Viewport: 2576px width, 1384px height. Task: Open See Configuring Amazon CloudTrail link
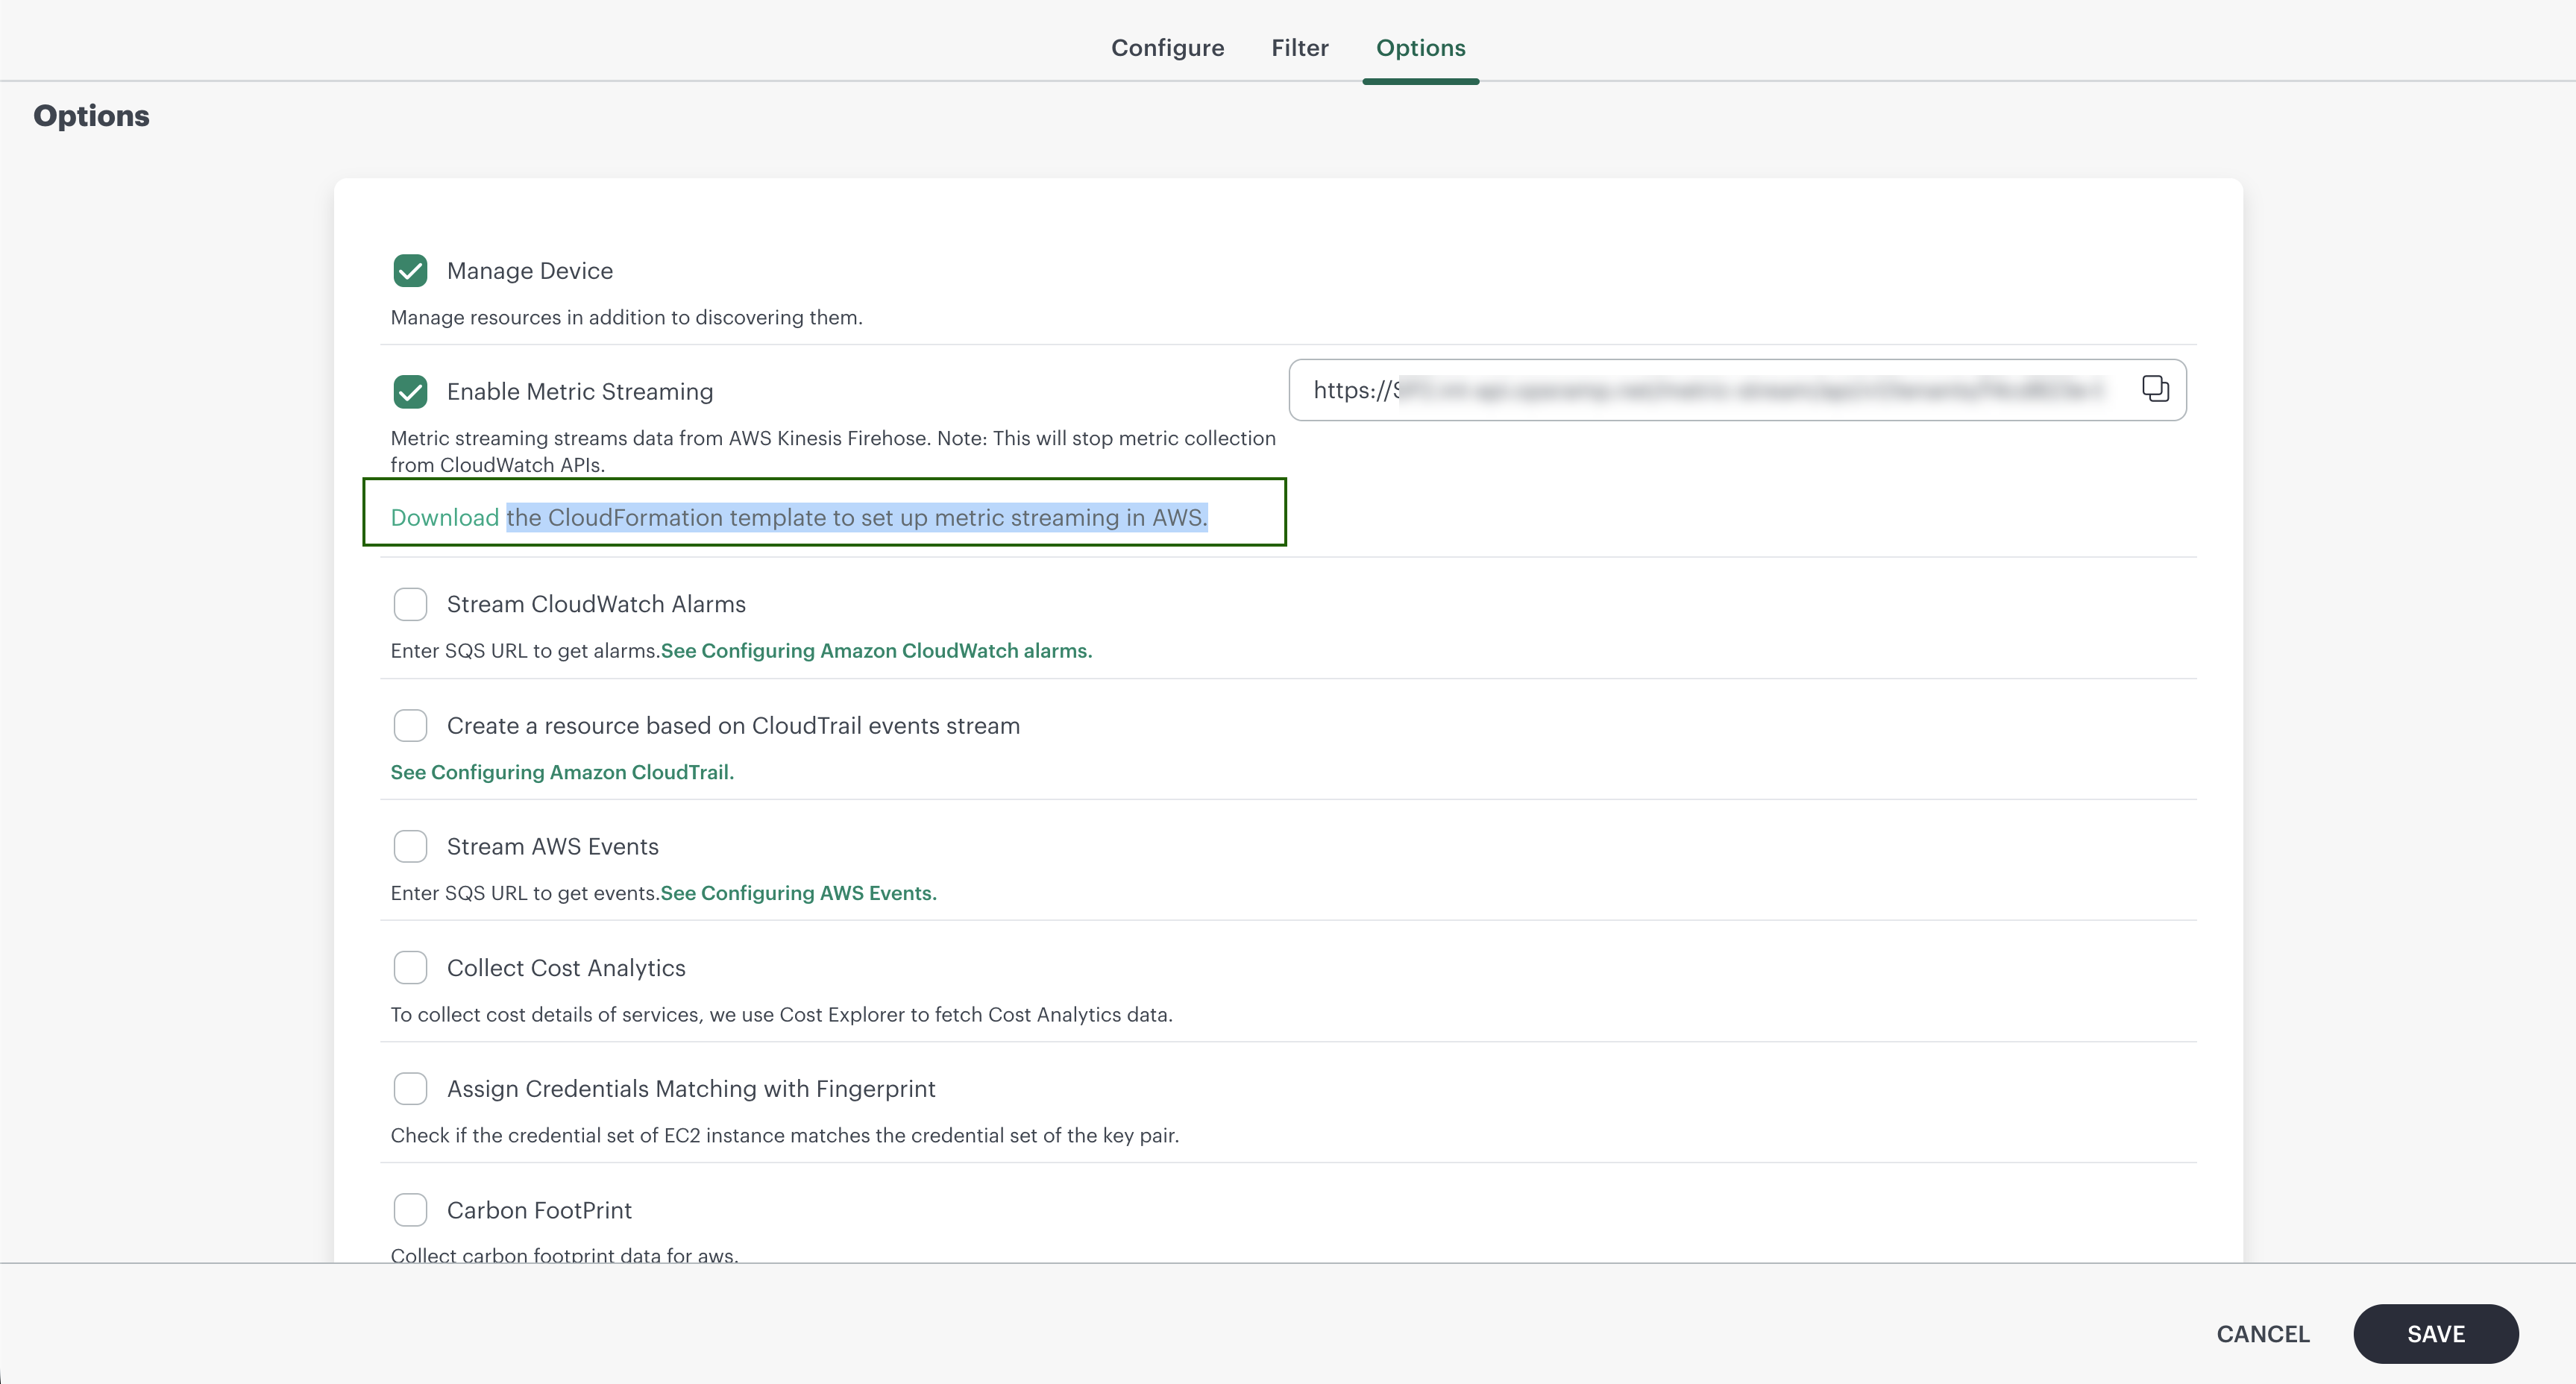[562, 772]
